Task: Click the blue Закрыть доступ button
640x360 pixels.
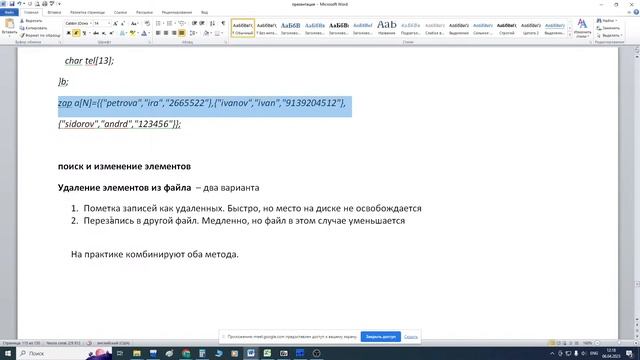Action: 380,337
